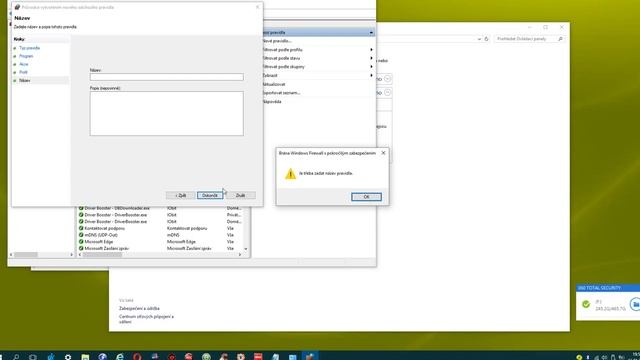
Task: Close the firewall warning dialog
Action: click(383, 153)
